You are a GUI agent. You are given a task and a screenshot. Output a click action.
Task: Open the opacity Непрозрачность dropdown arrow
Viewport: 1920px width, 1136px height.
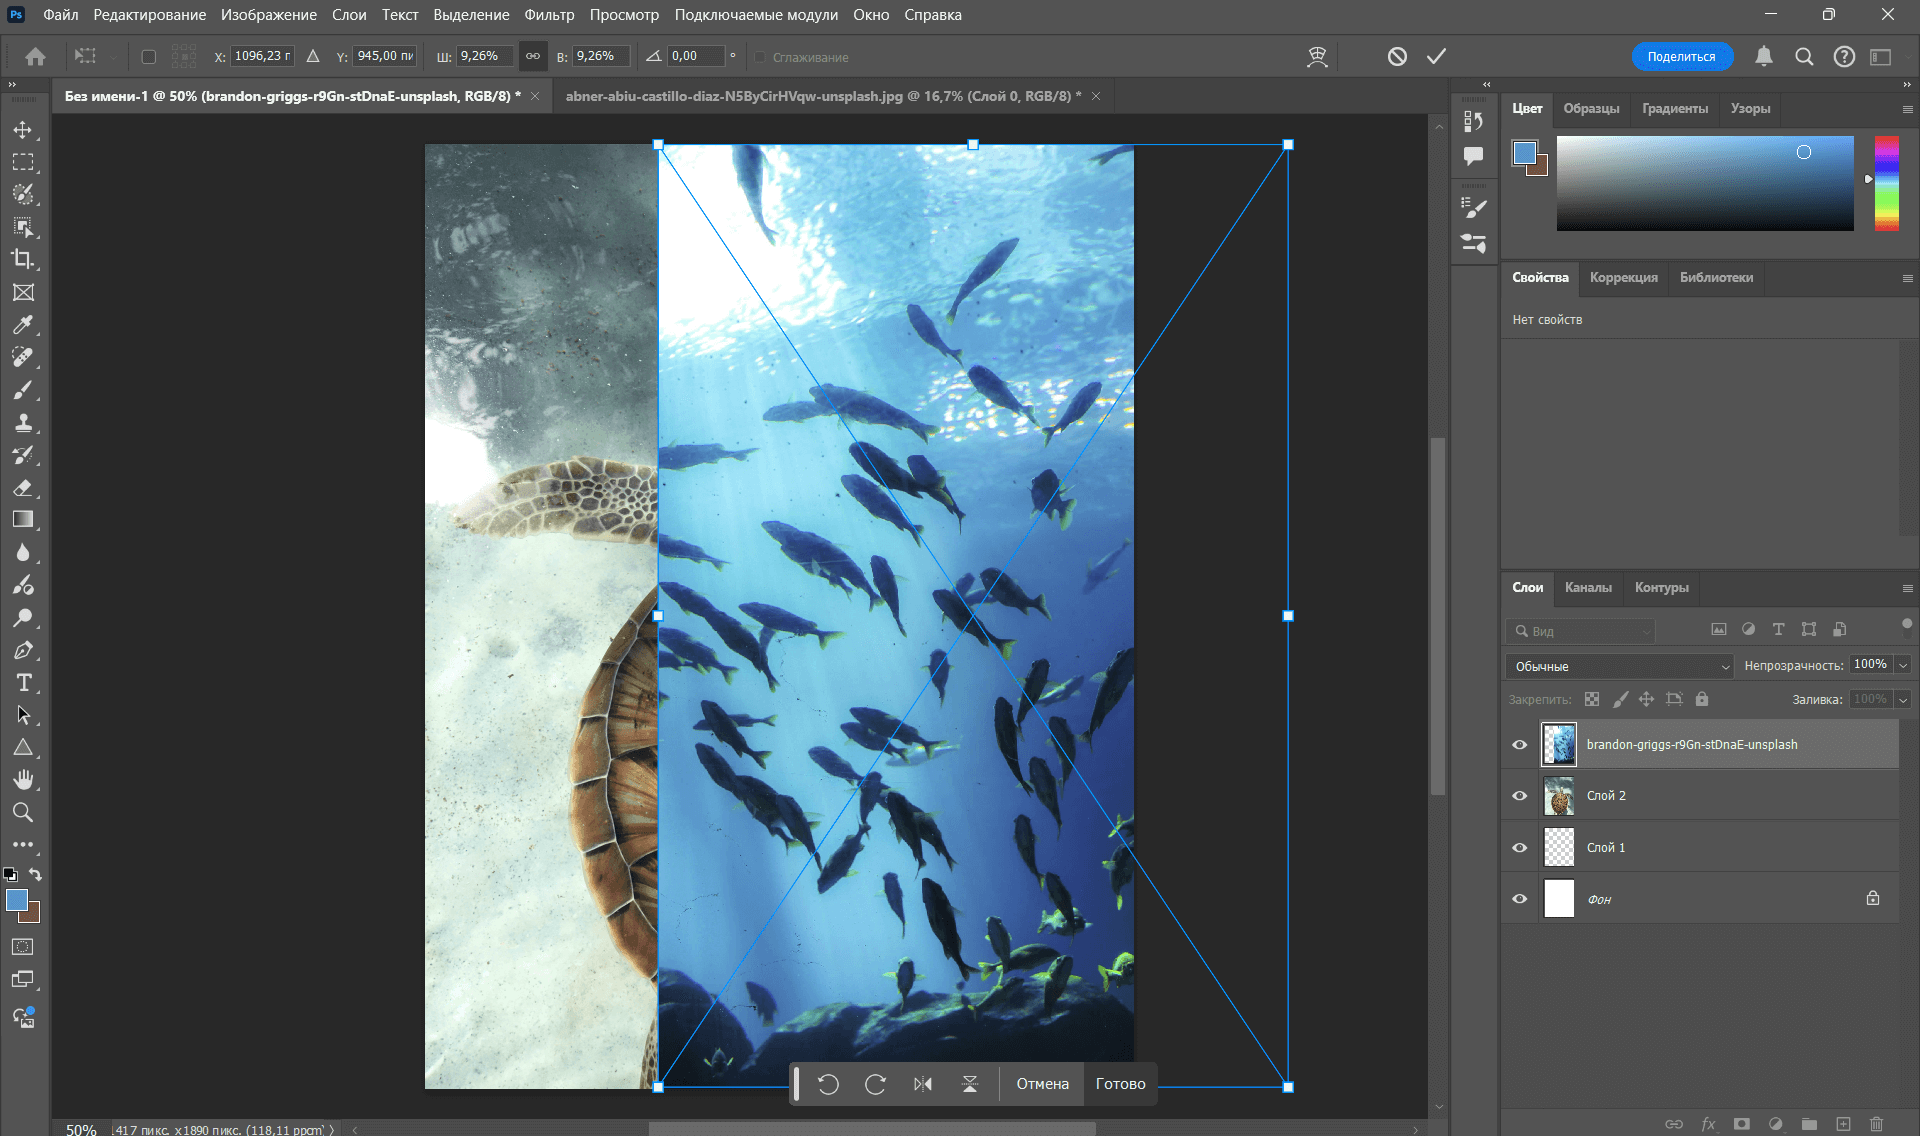pos(1903,665)
